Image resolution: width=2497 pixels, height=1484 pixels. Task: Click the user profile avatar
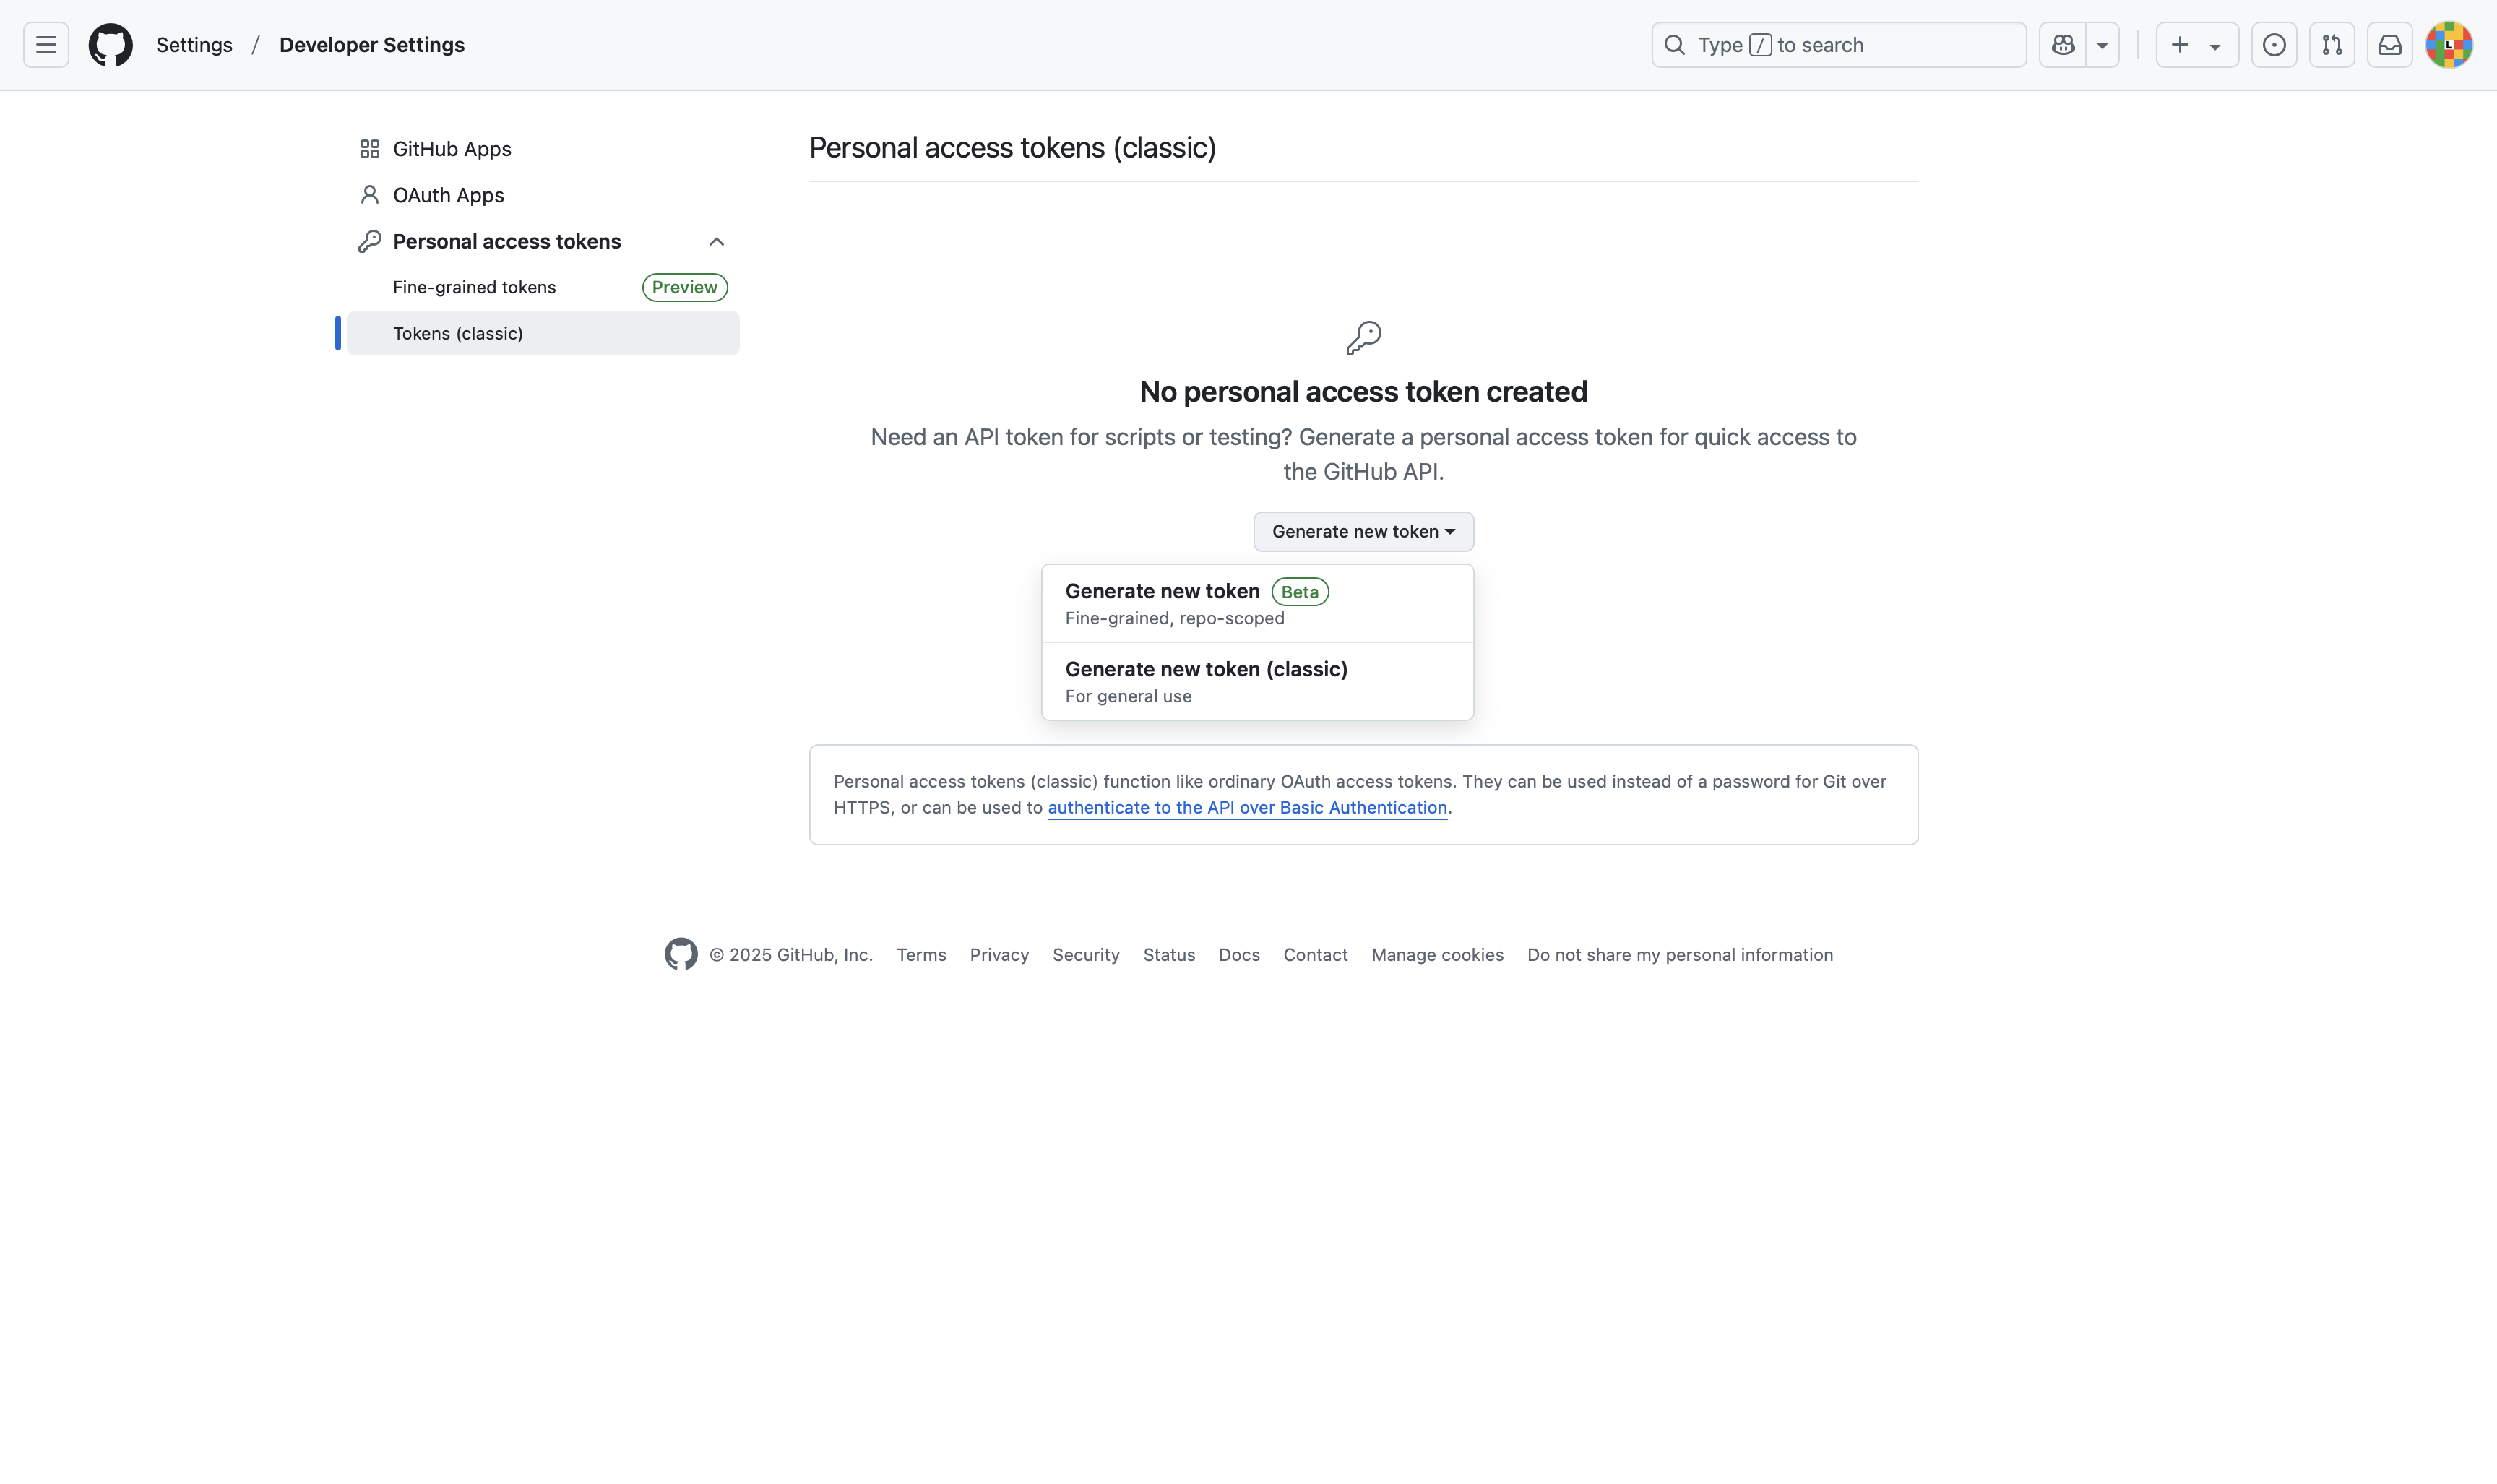click(x=2448, y=45)
